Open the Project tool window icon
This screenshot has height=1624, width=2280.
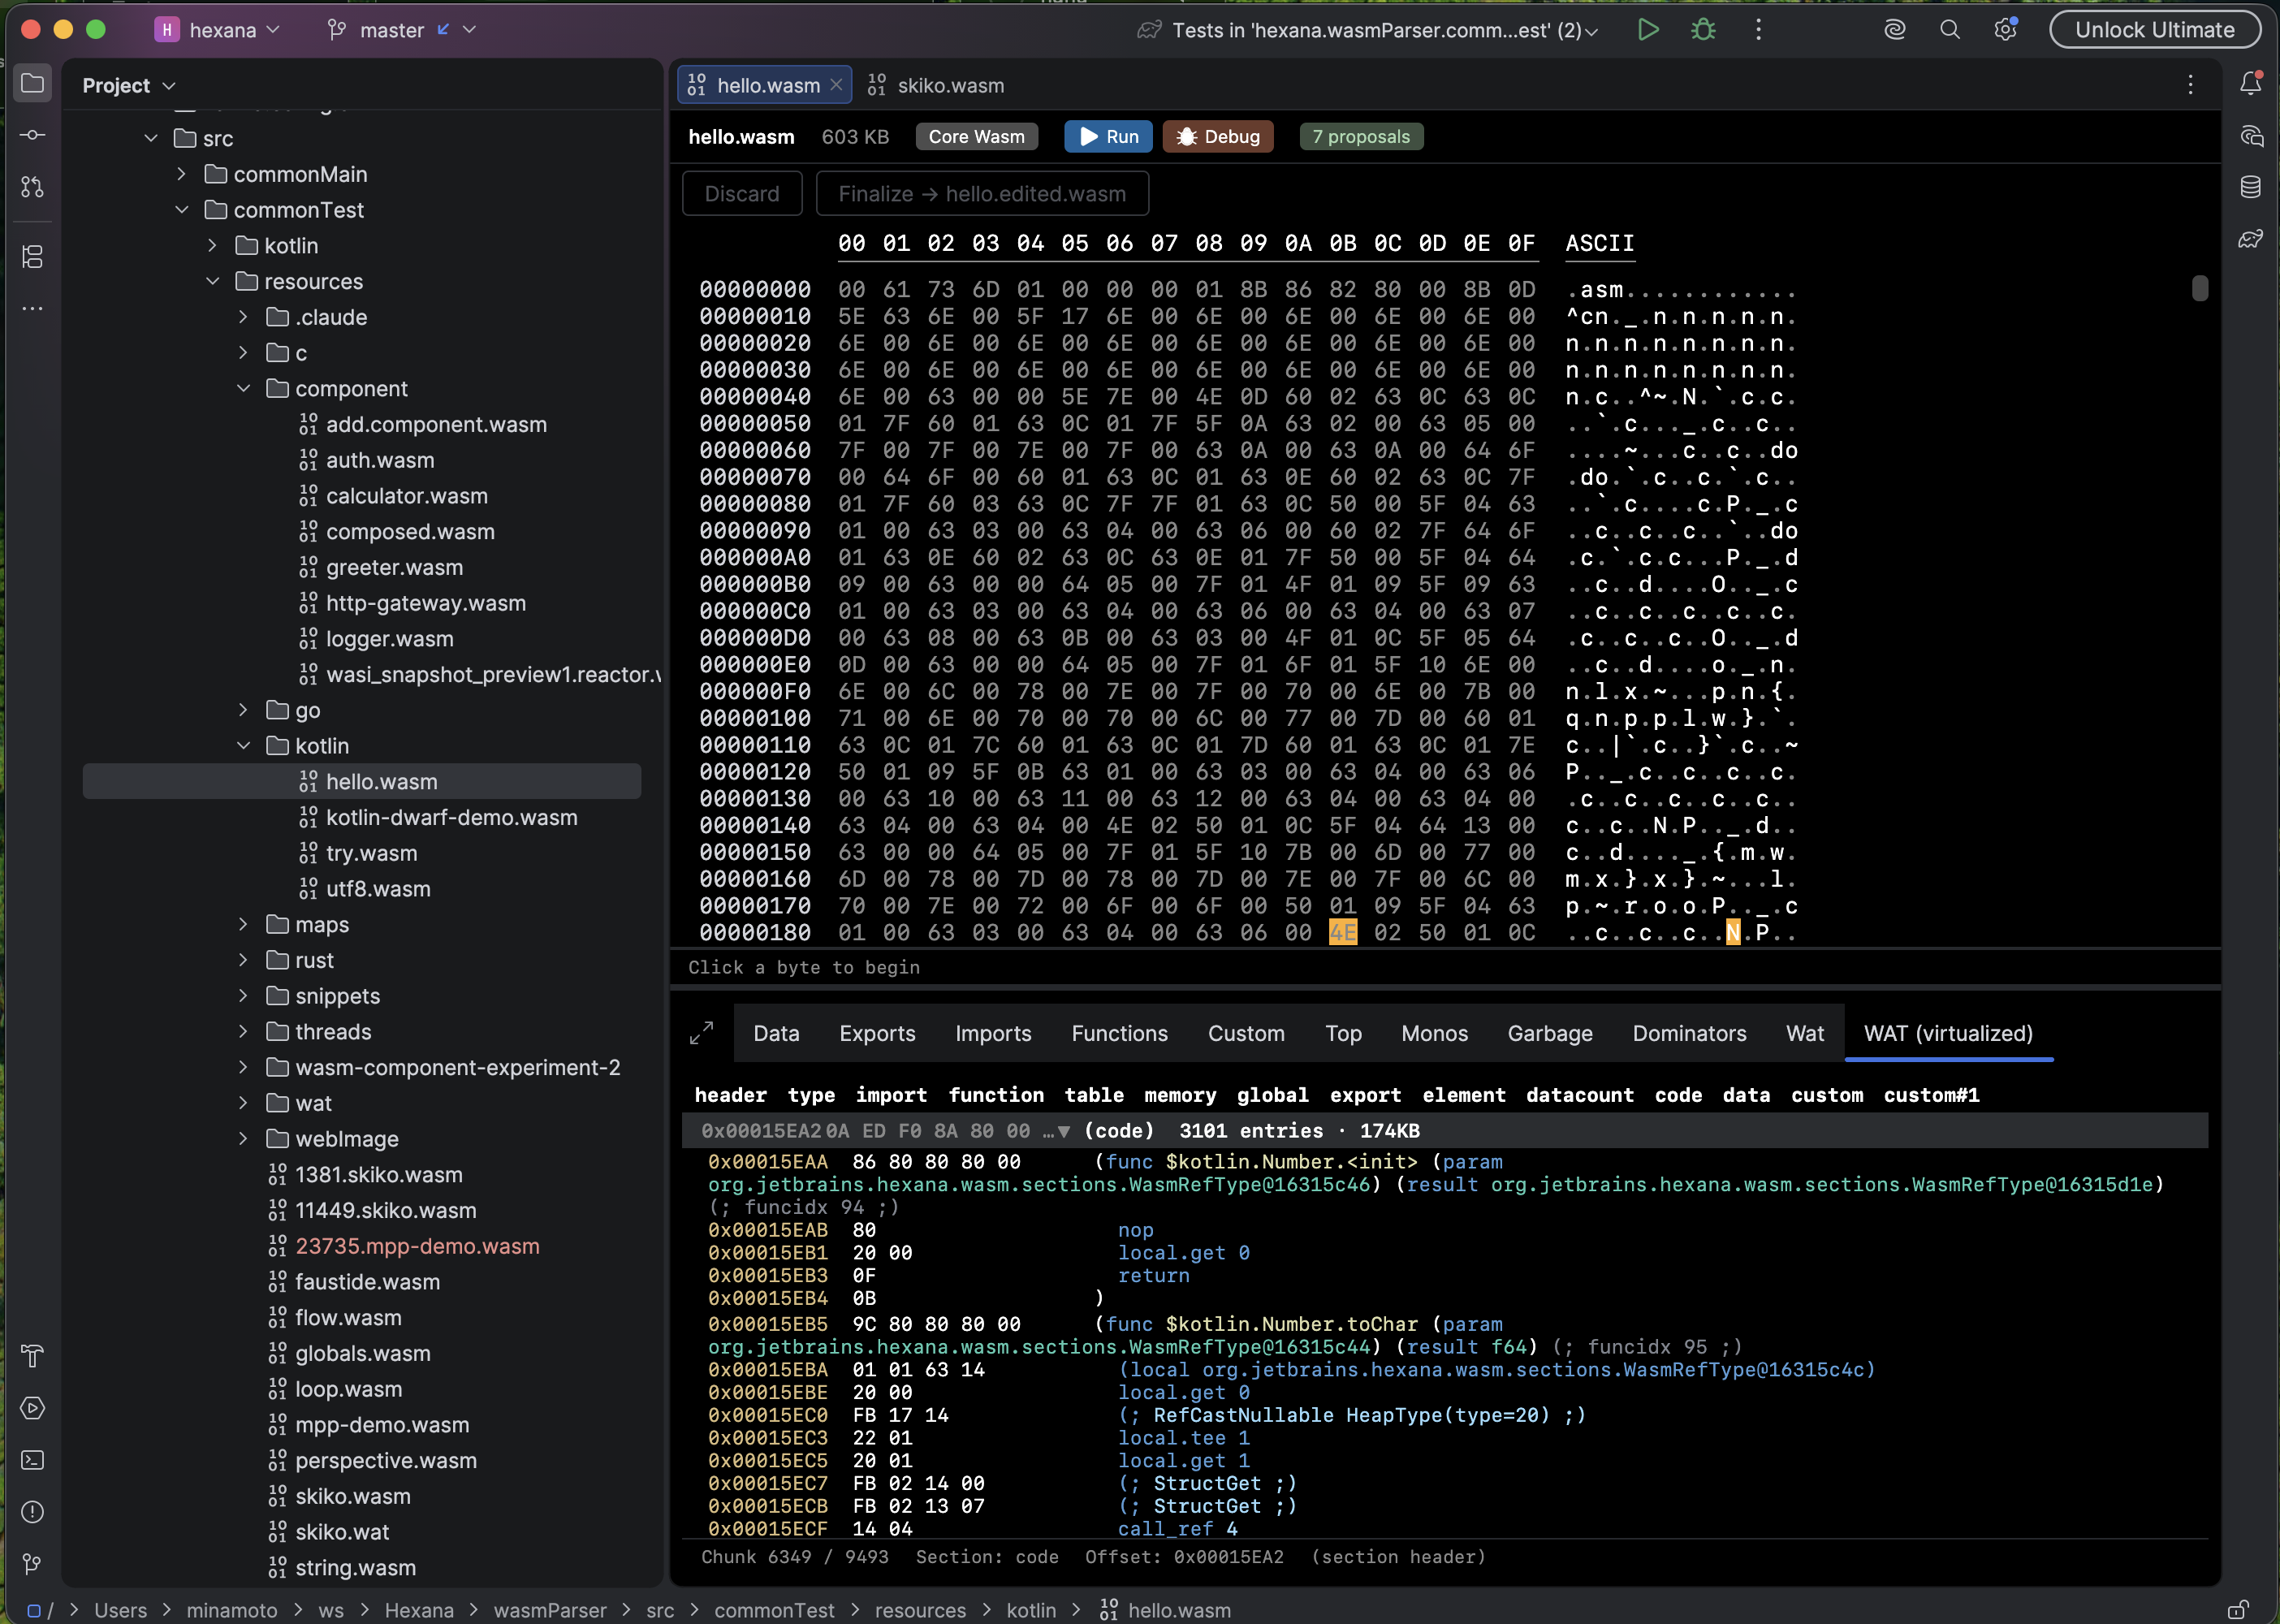click(x=32, y=83)
